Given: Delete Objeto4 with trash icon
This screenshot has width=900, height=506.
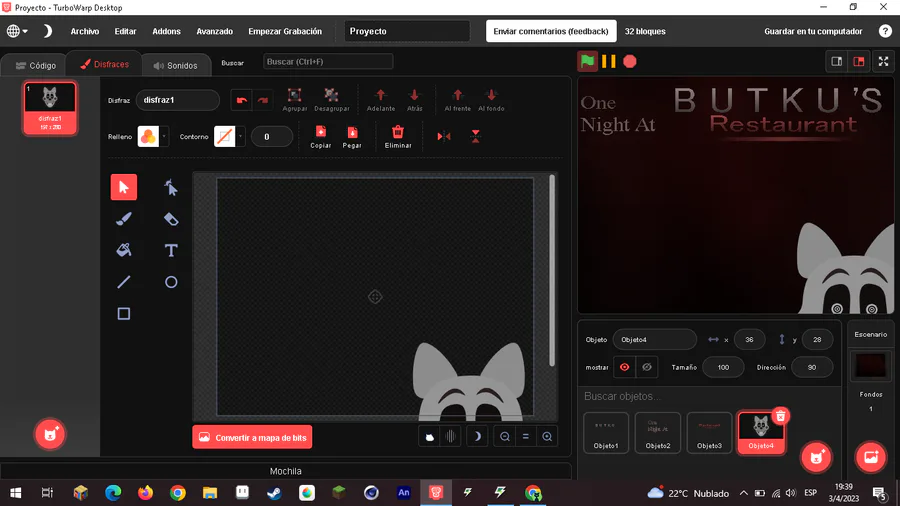Looking at the screenshot, I should point(780,417).
